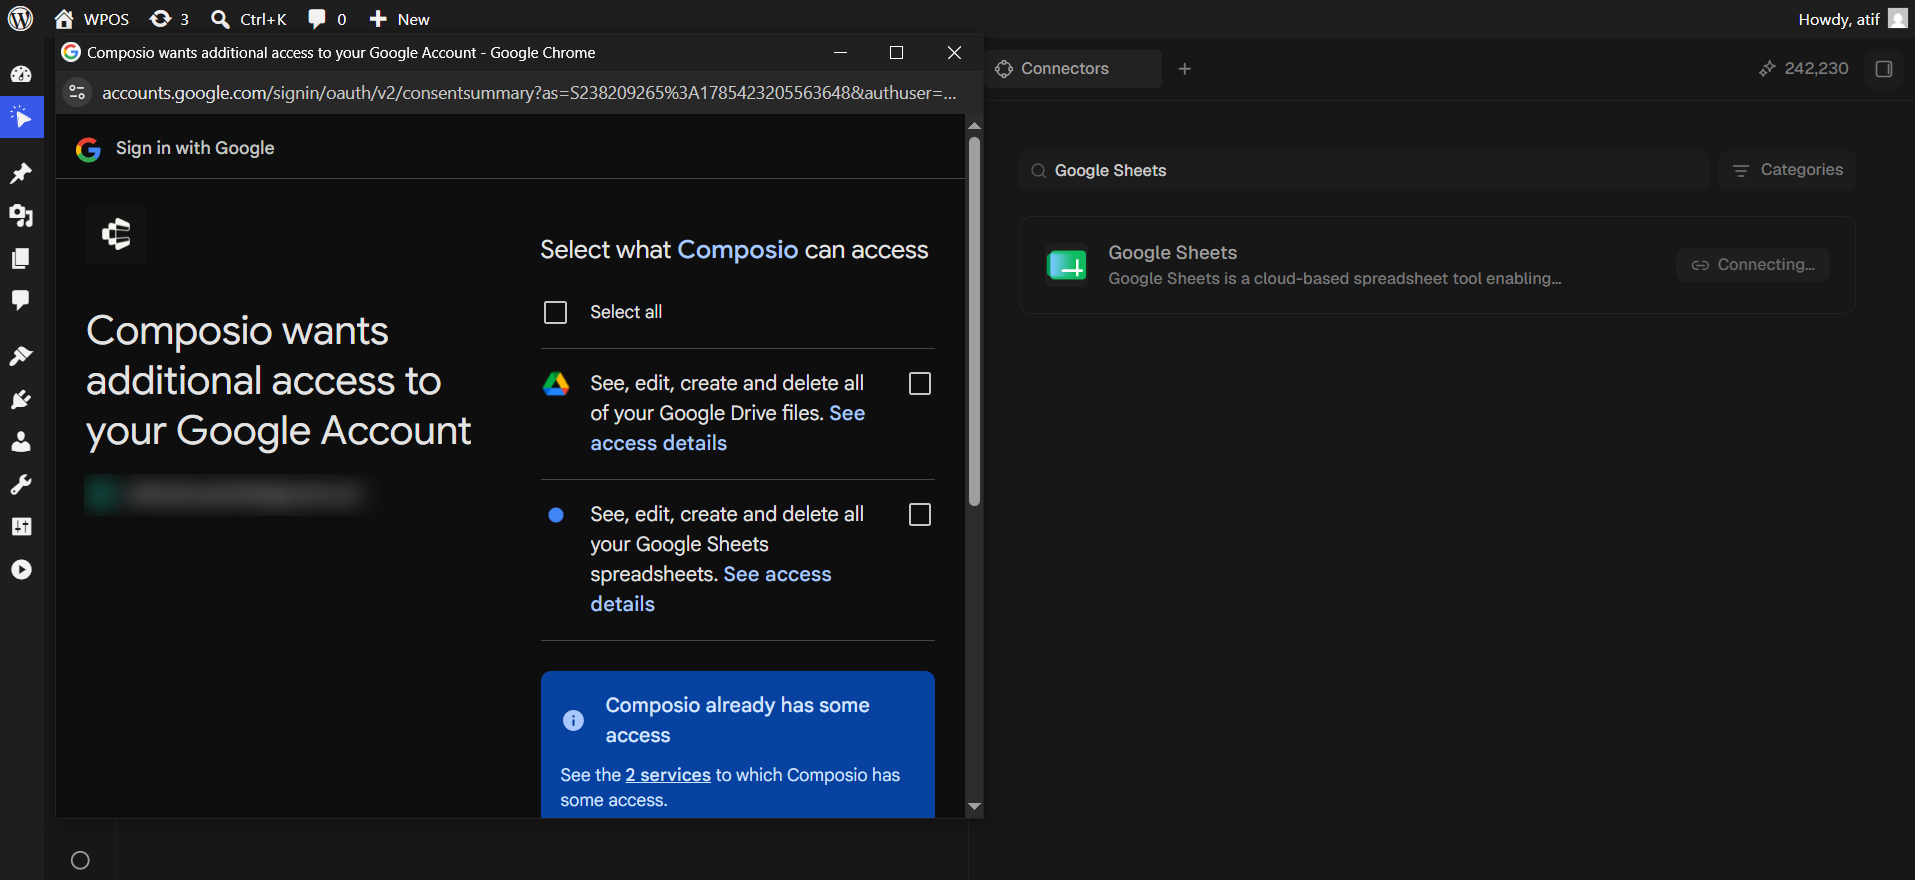This screenshot has width=1915, height=880.
Task: Click the scrollbar up arrow in popup
Action: pos(974,126)
